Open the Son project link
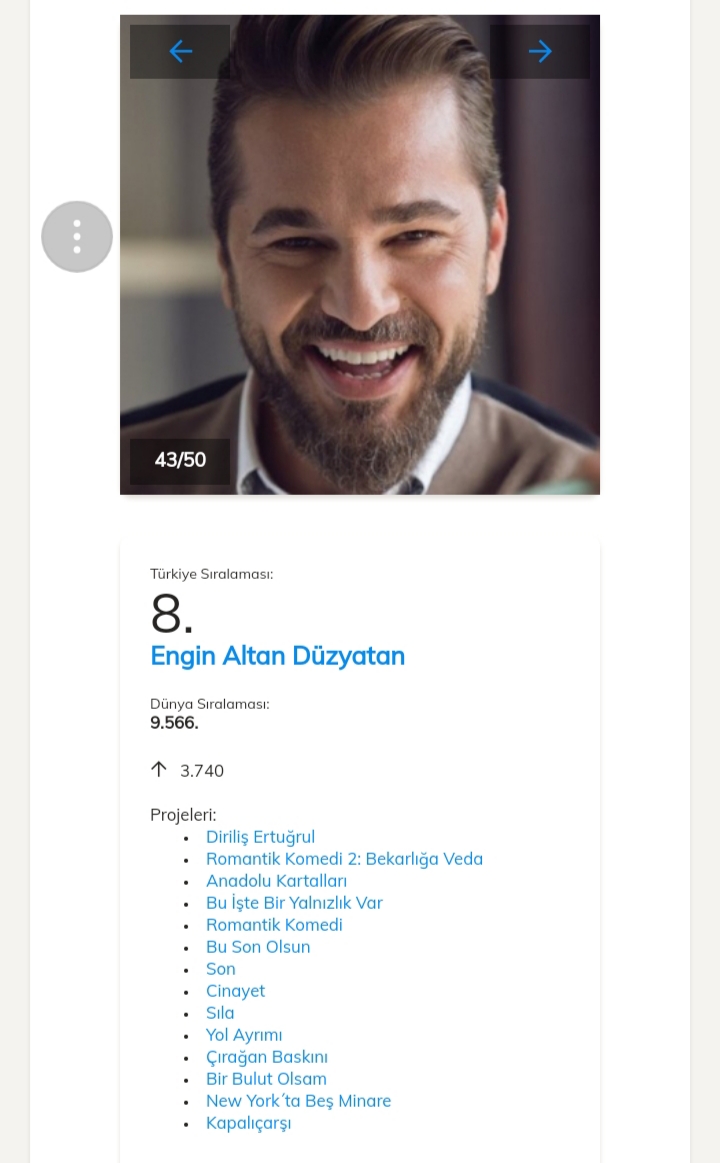 (221, 969)
